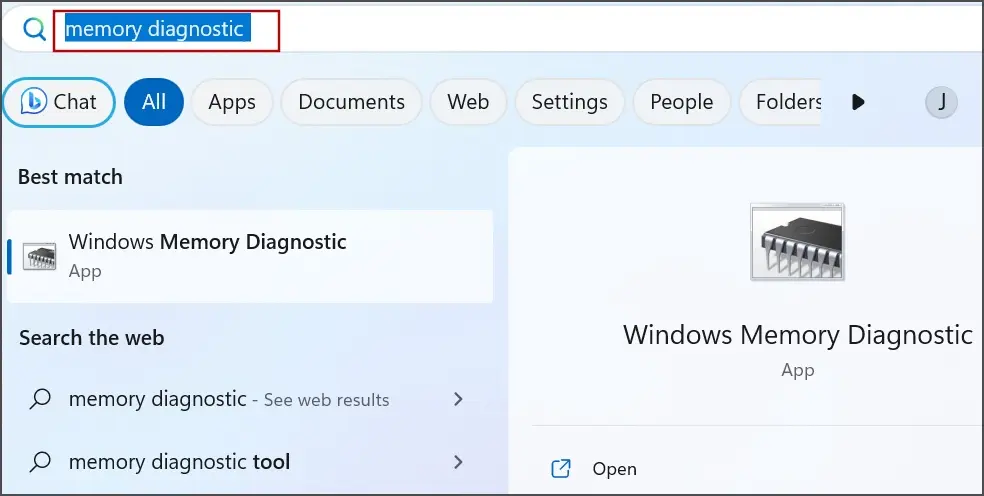Open Windows Memory Diagnostic best match result
Image resolution: width=984 pixels, height=496 pixels.
250,257
